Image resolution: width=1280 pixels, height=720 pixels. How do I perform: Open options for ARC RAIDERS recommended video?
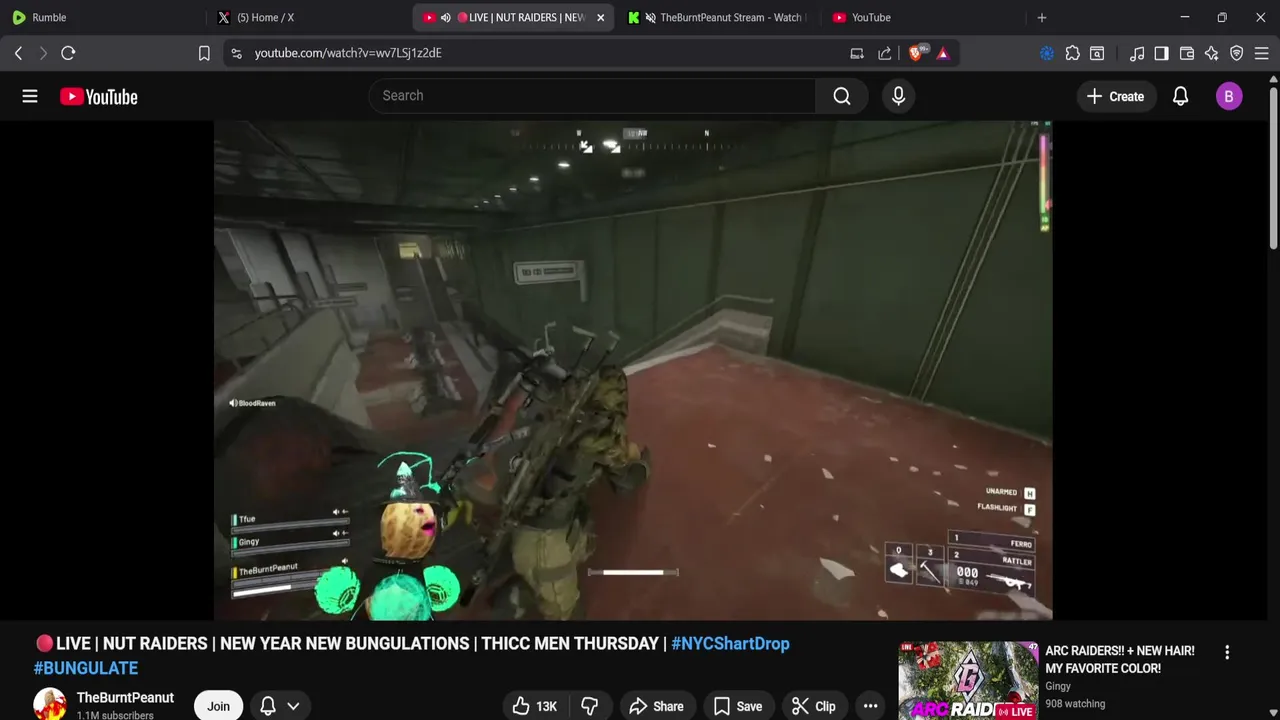pyautogui.click(x=1227, y=652)
